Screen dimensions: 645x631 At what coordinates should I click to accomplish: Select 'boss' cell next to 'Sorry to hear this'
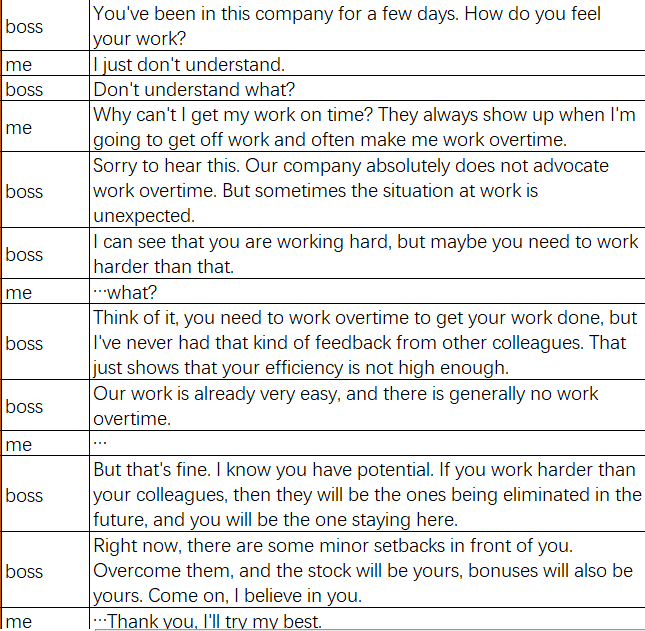tap(45, 190)
